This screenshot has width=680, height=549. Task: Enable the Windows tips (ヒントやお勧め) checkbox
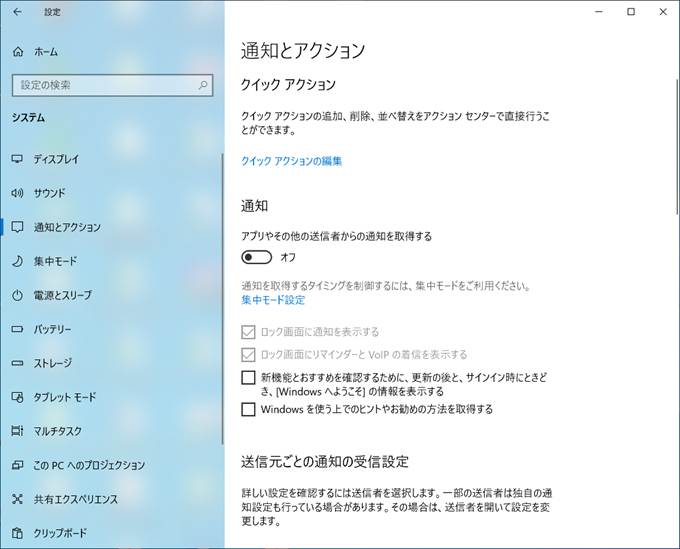point(249,409)
